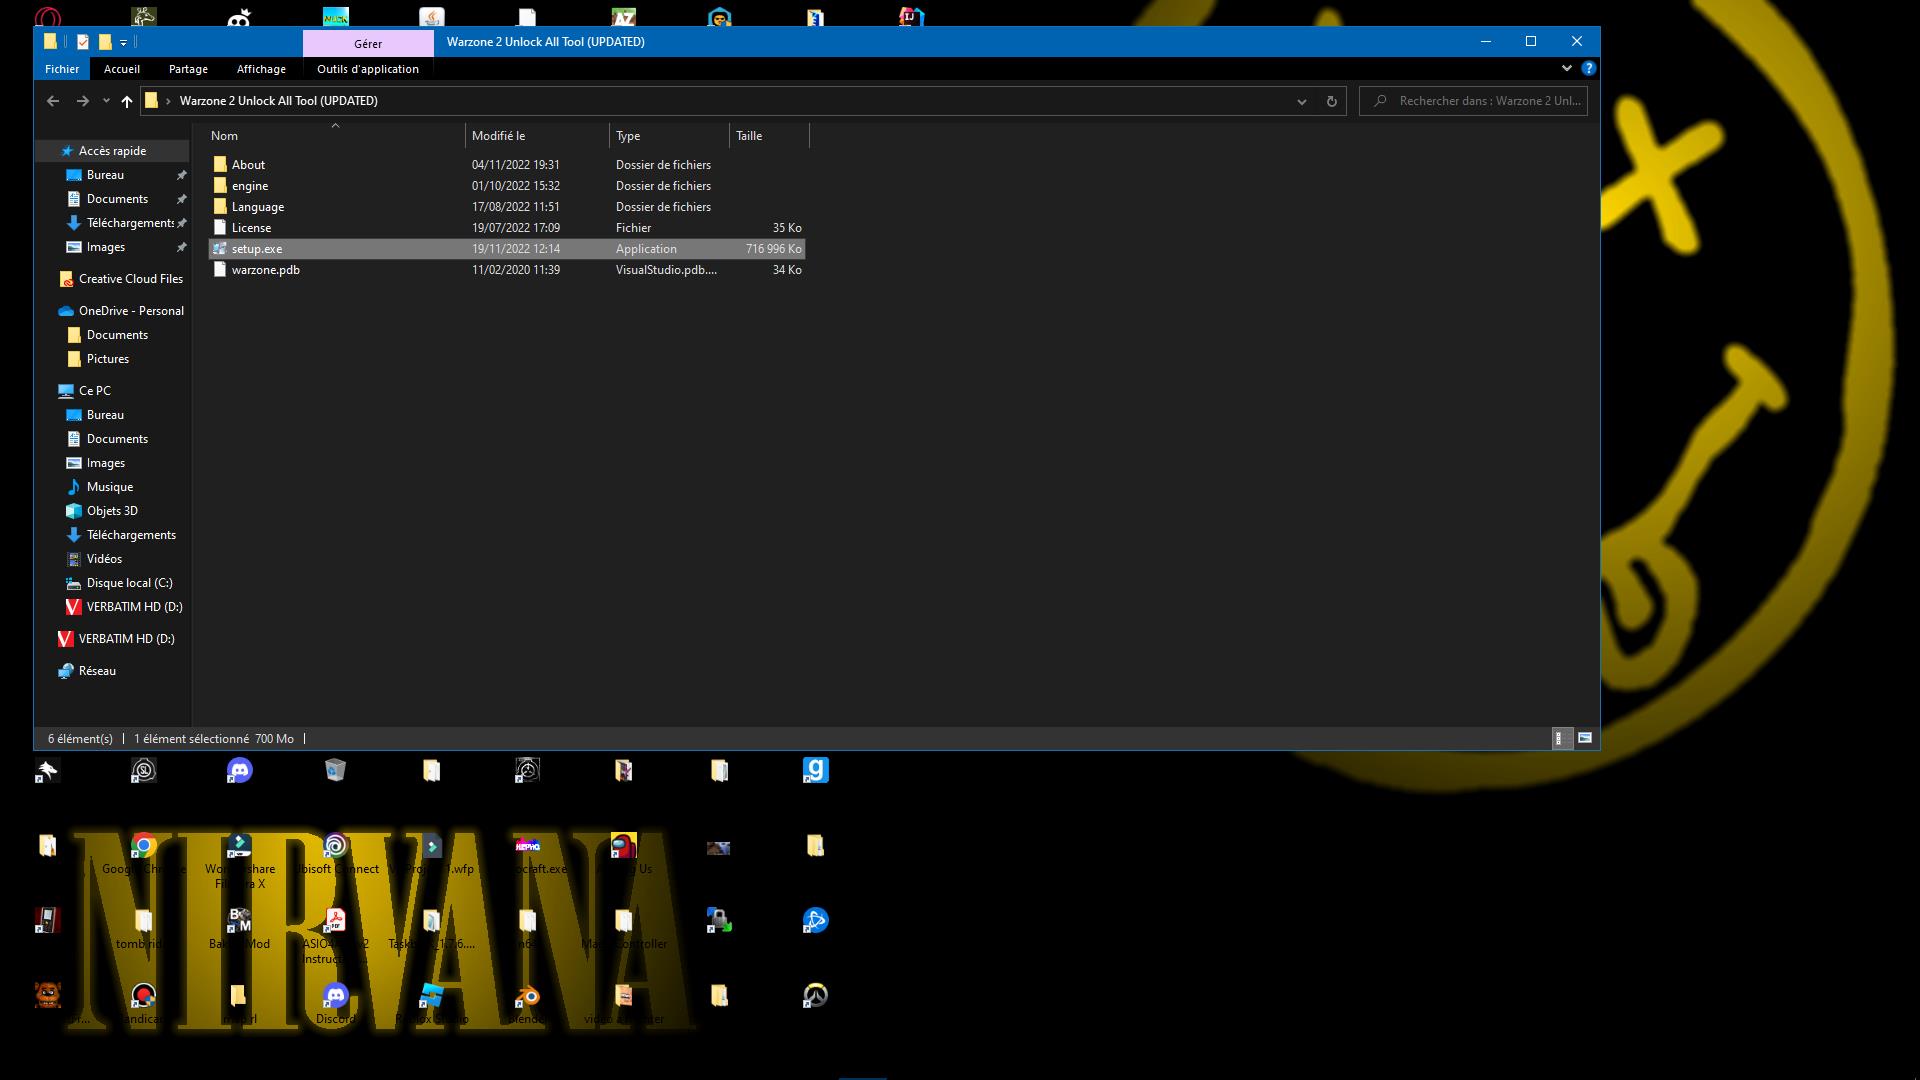Select the warzone.pdb file
The image size is (1920, 1080).
(265, 270)
